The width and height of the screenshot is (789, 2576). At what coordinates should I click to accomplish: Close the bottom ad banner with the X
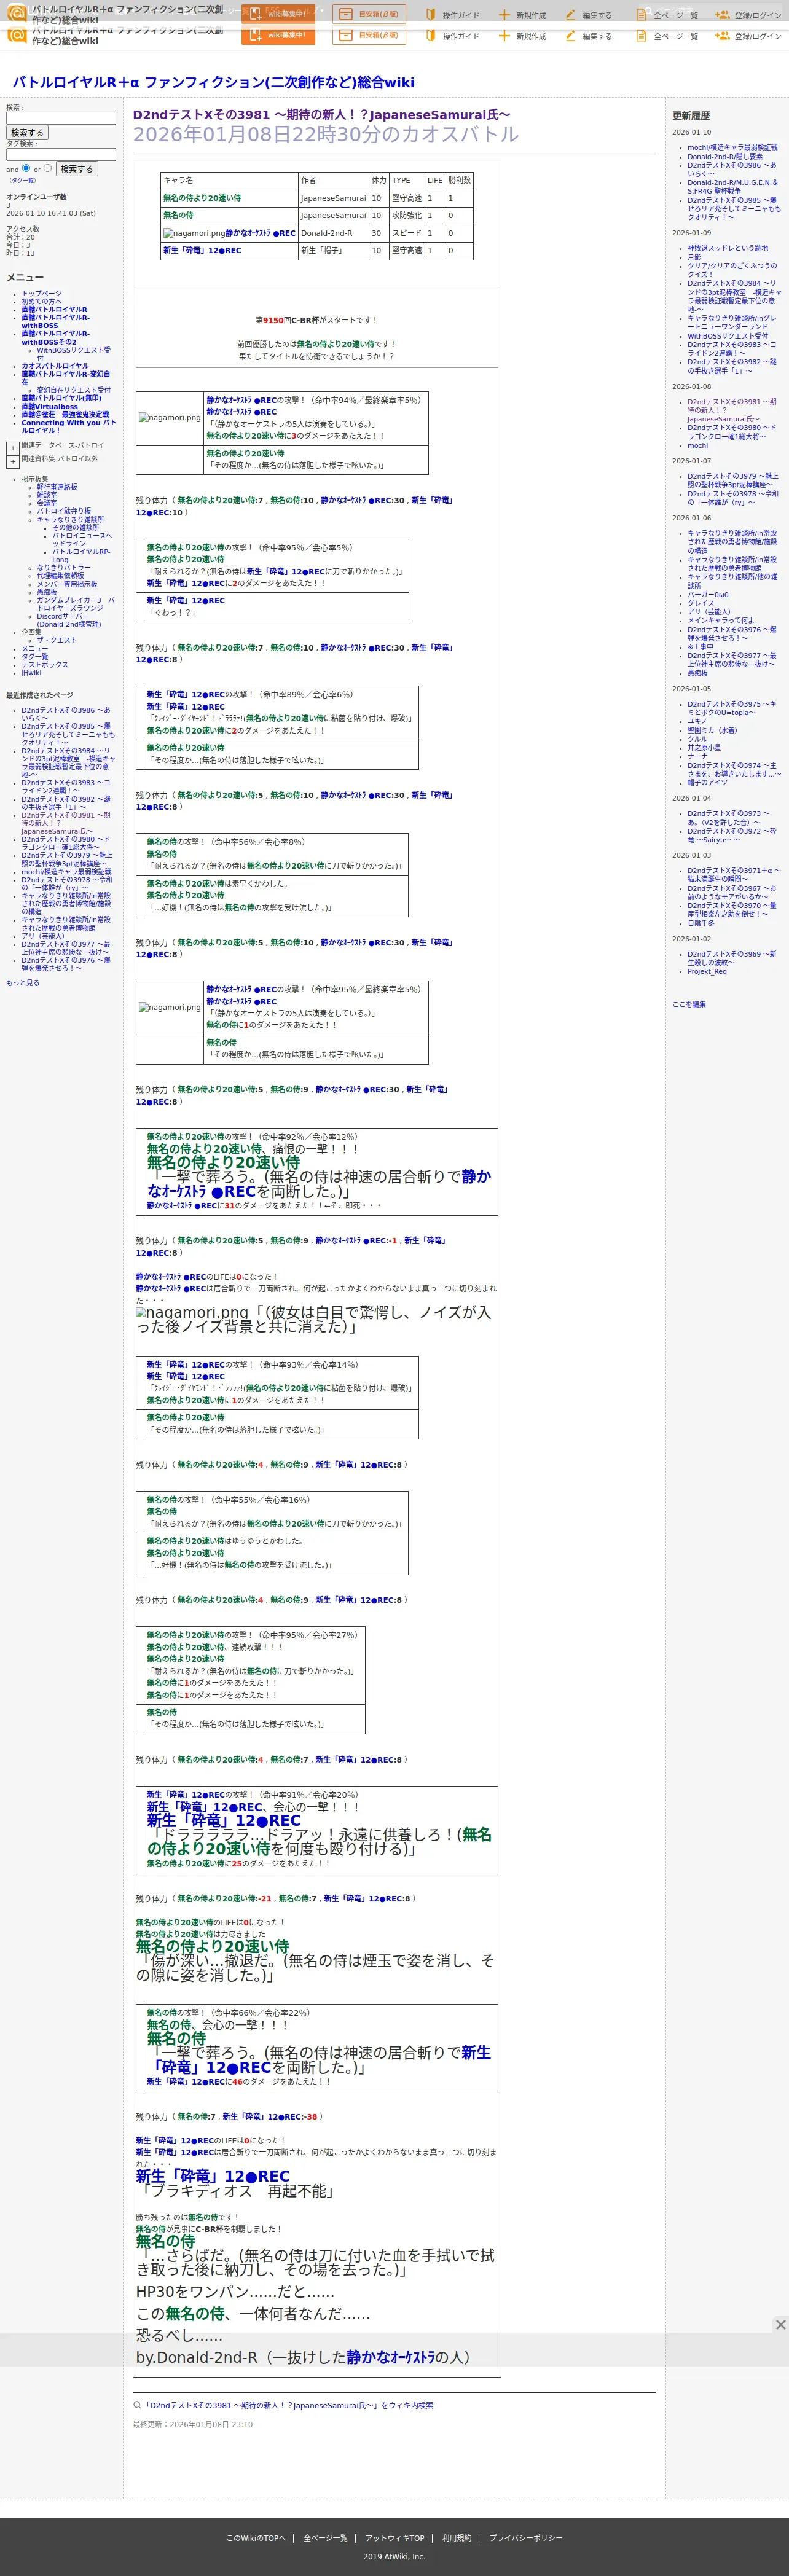coord(780,2324)
